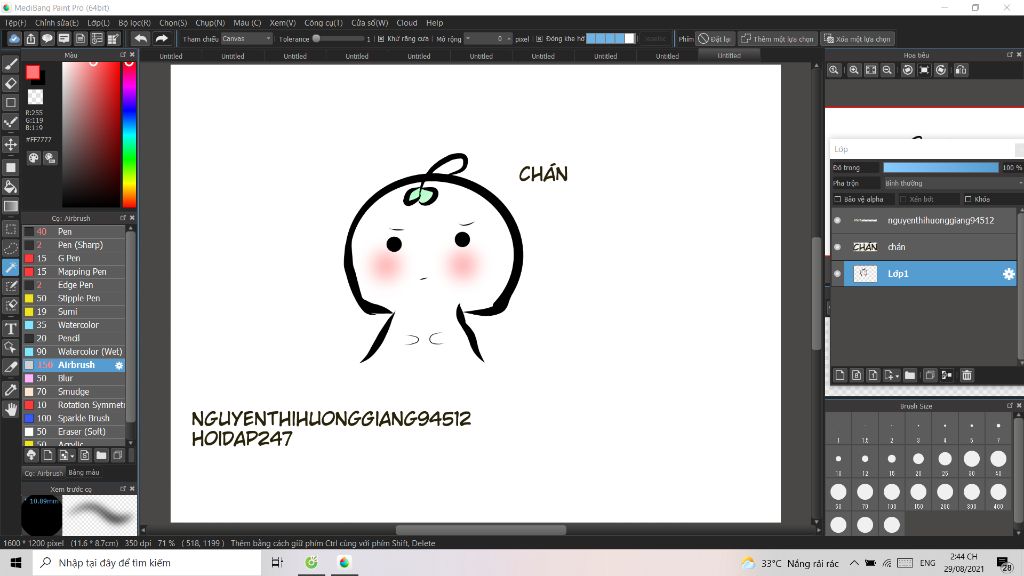Expand brush panel add-brush dropdown arrow
The width and height of the screenshot is (1024, 576).
point(72,456)
